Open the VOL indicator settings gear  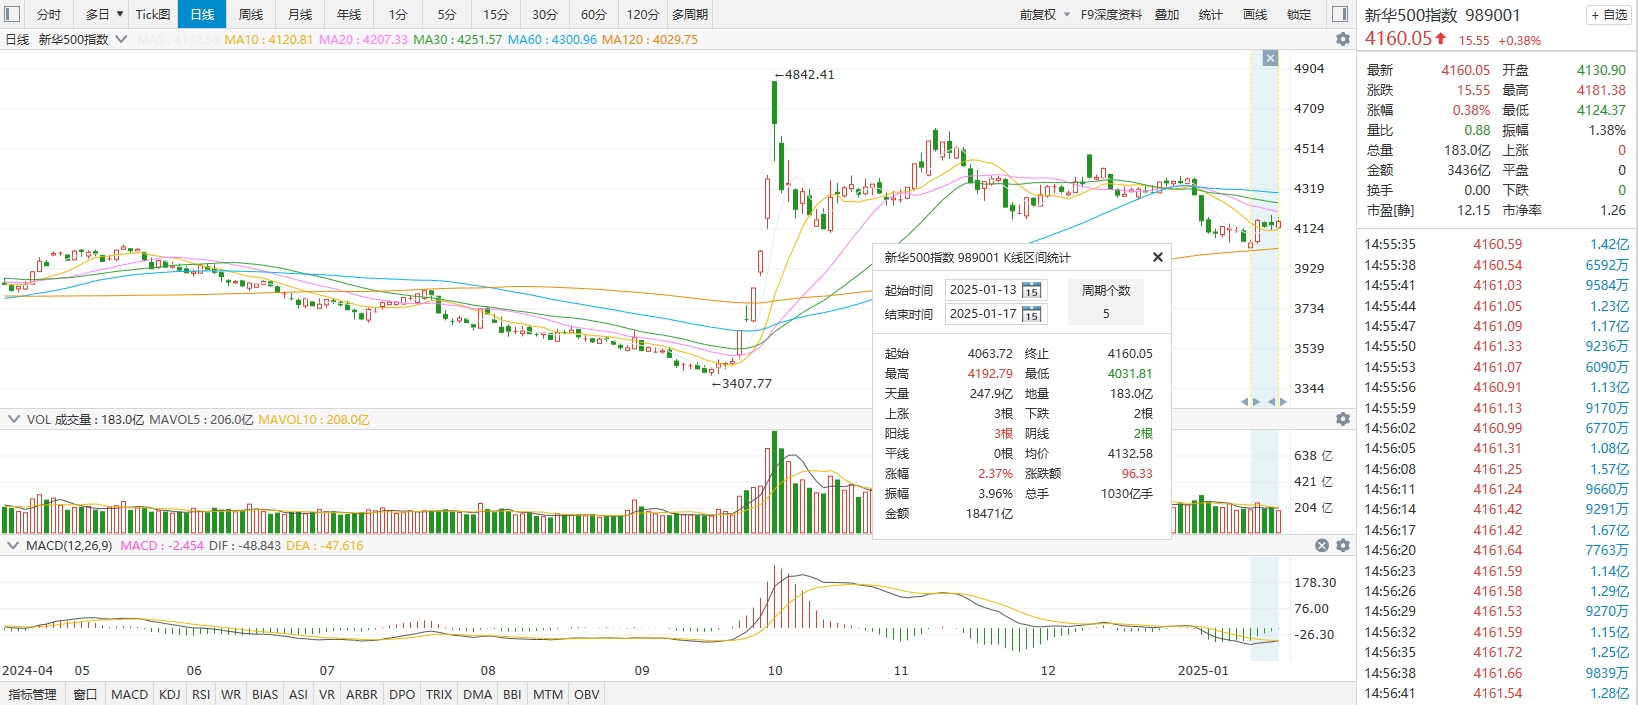point(1342,419)
